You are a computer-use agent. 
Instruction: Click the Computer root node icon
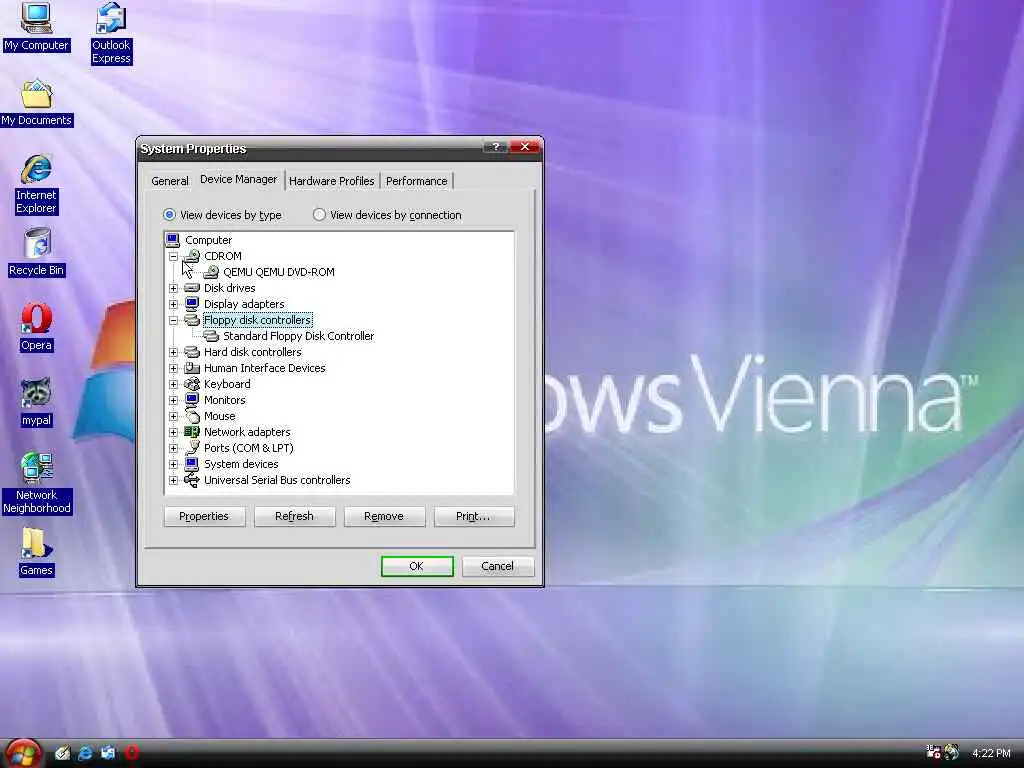click(x=172, y=240)
